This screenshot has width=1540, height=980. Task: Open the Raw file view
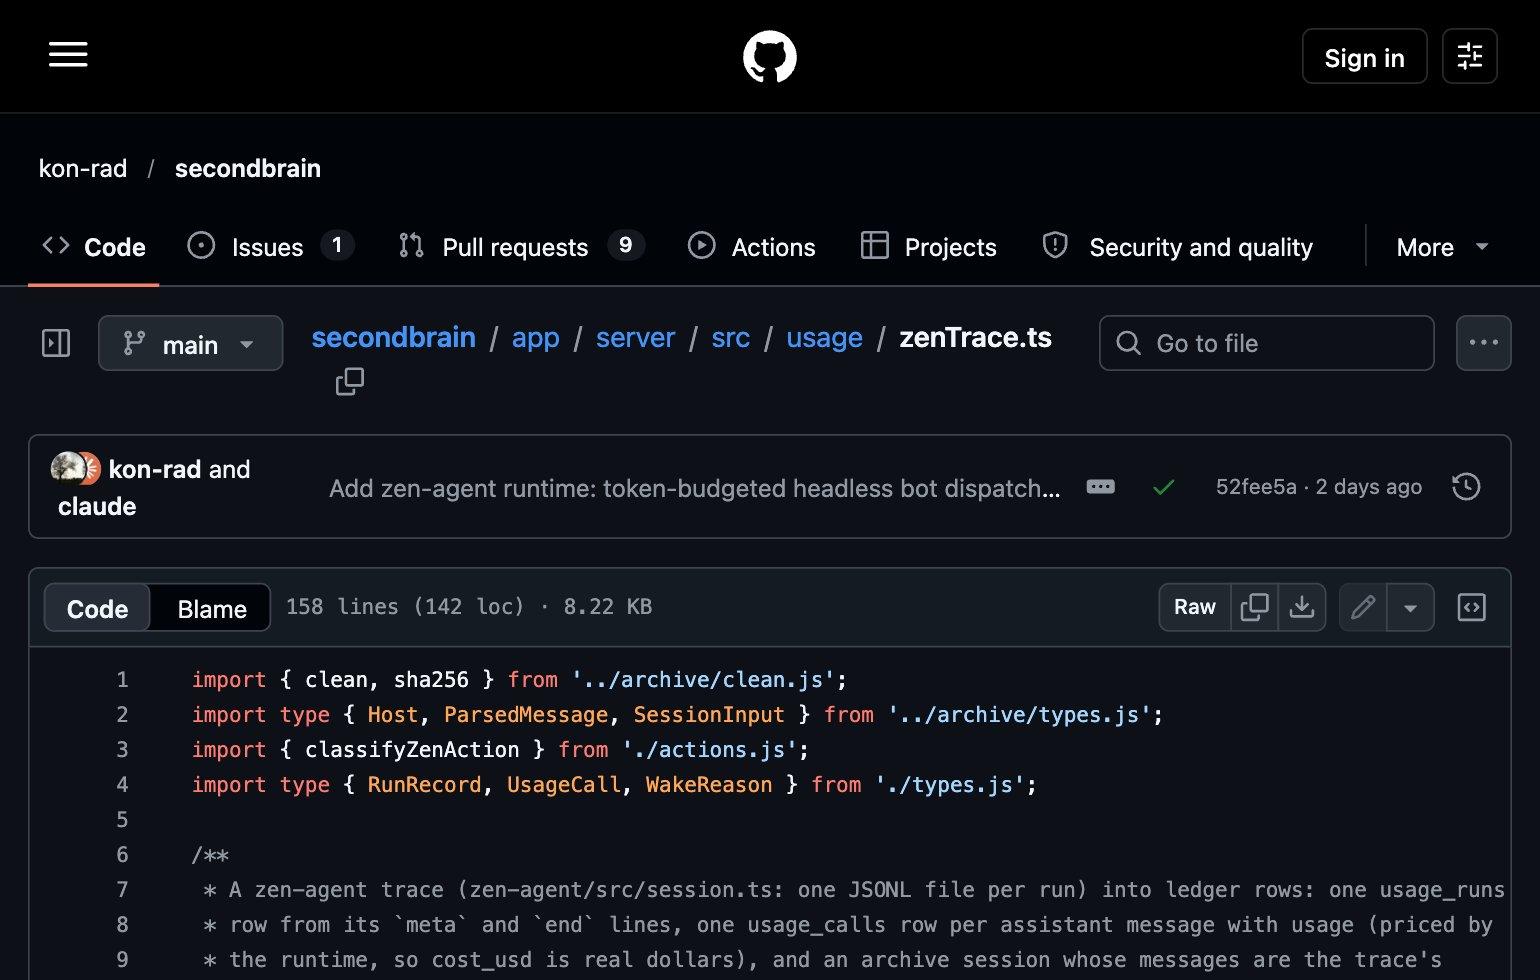point(1195,607)
